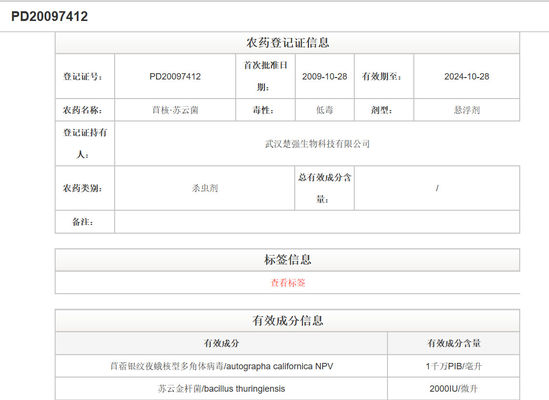Click the pesticide category 杀虫剂 cell
Image resolution: width=549 pixels, height=400 pixels.
coord(205,188)
